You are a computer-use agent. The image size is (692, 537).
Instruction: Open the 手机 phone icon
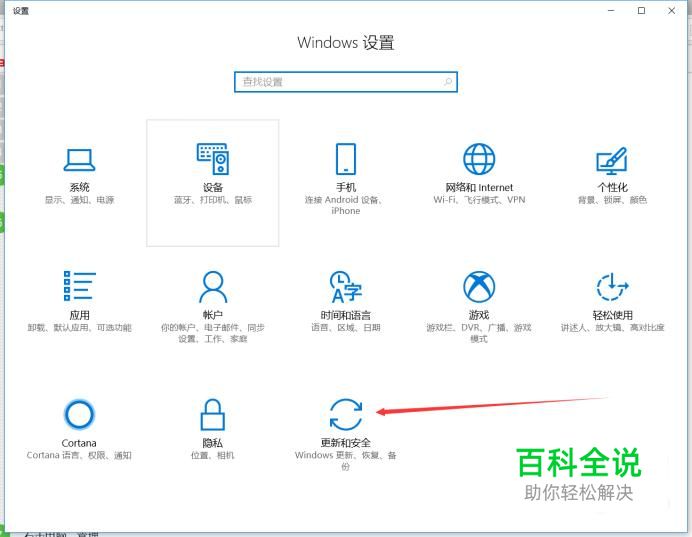point(346,159)
